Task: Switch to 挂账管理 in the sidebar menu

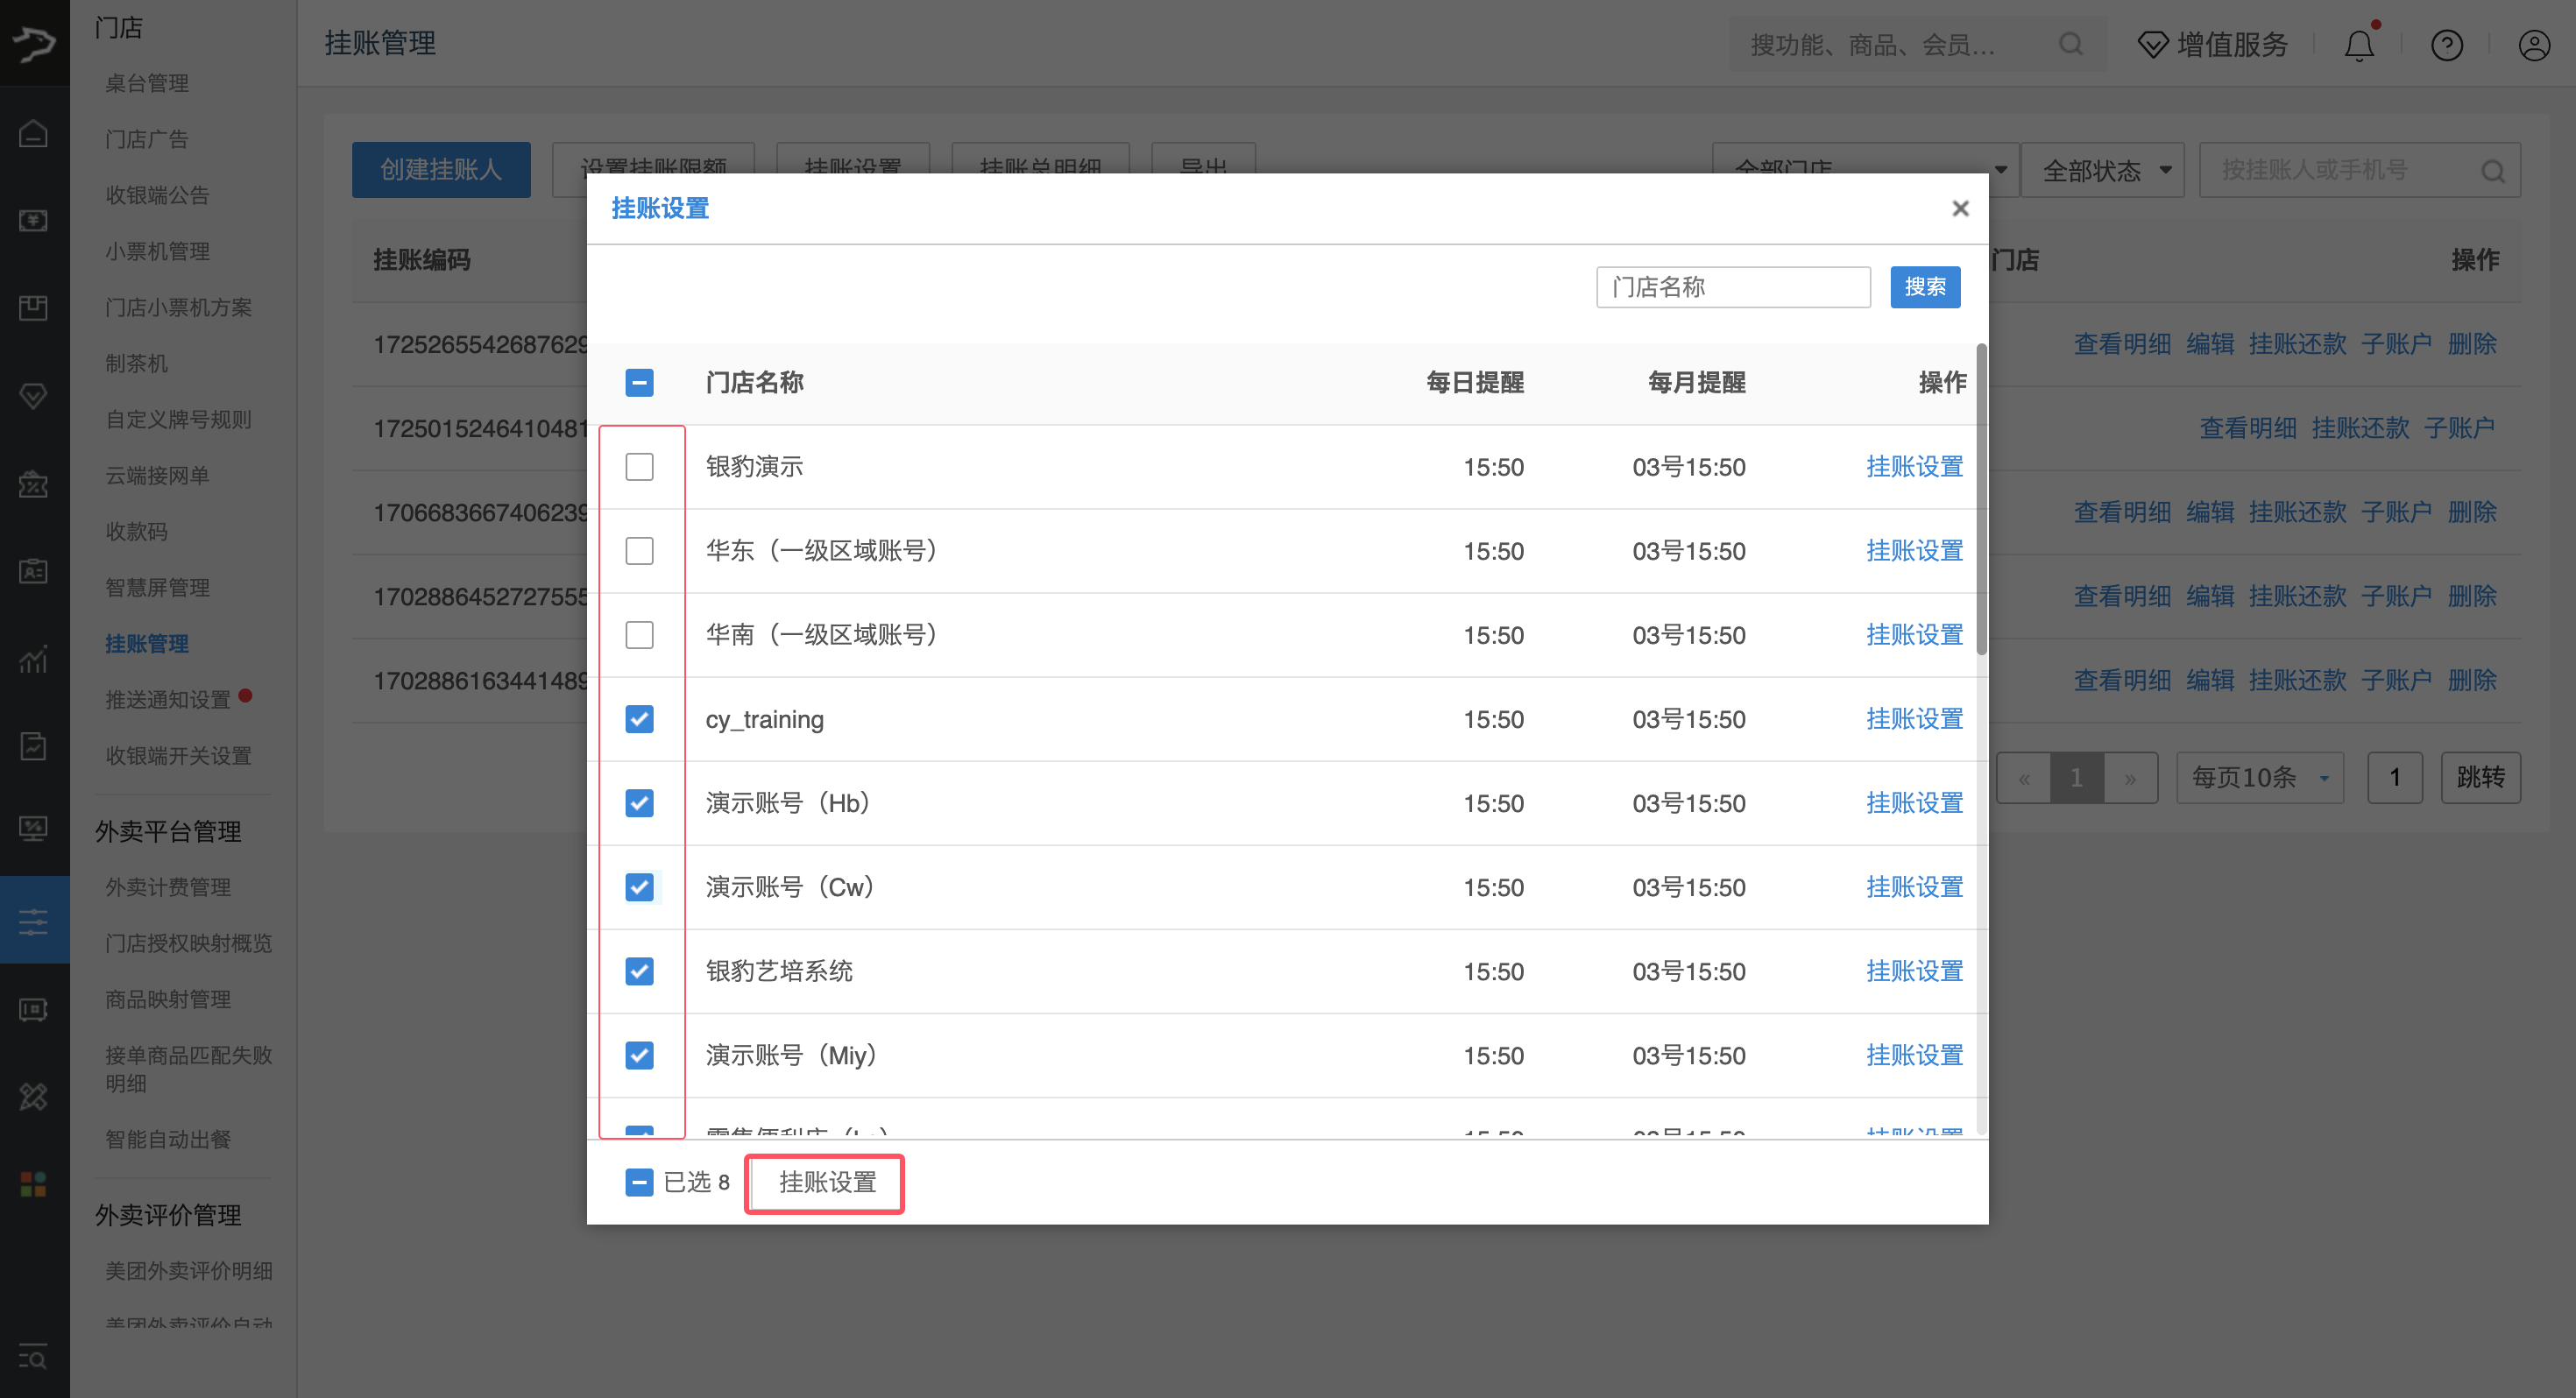Action: click(146, 643)
